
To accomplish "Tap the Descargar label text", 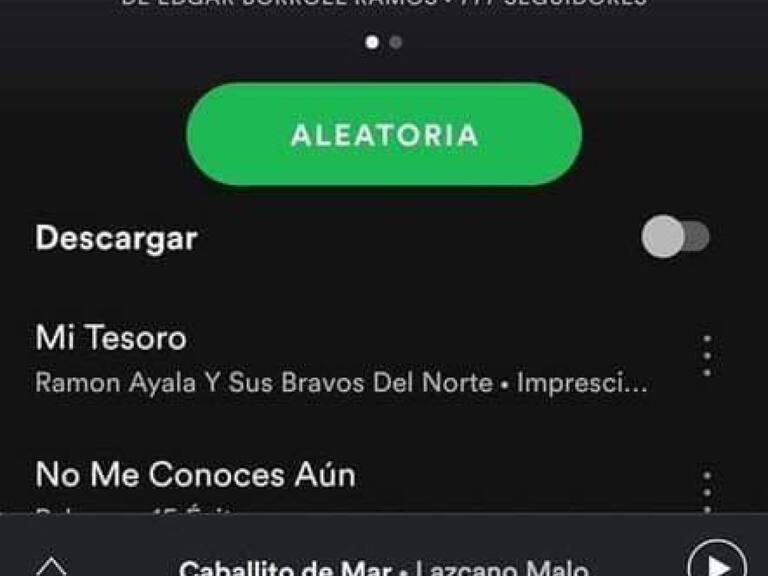I will pyautogui.click(x=116, y=239).
